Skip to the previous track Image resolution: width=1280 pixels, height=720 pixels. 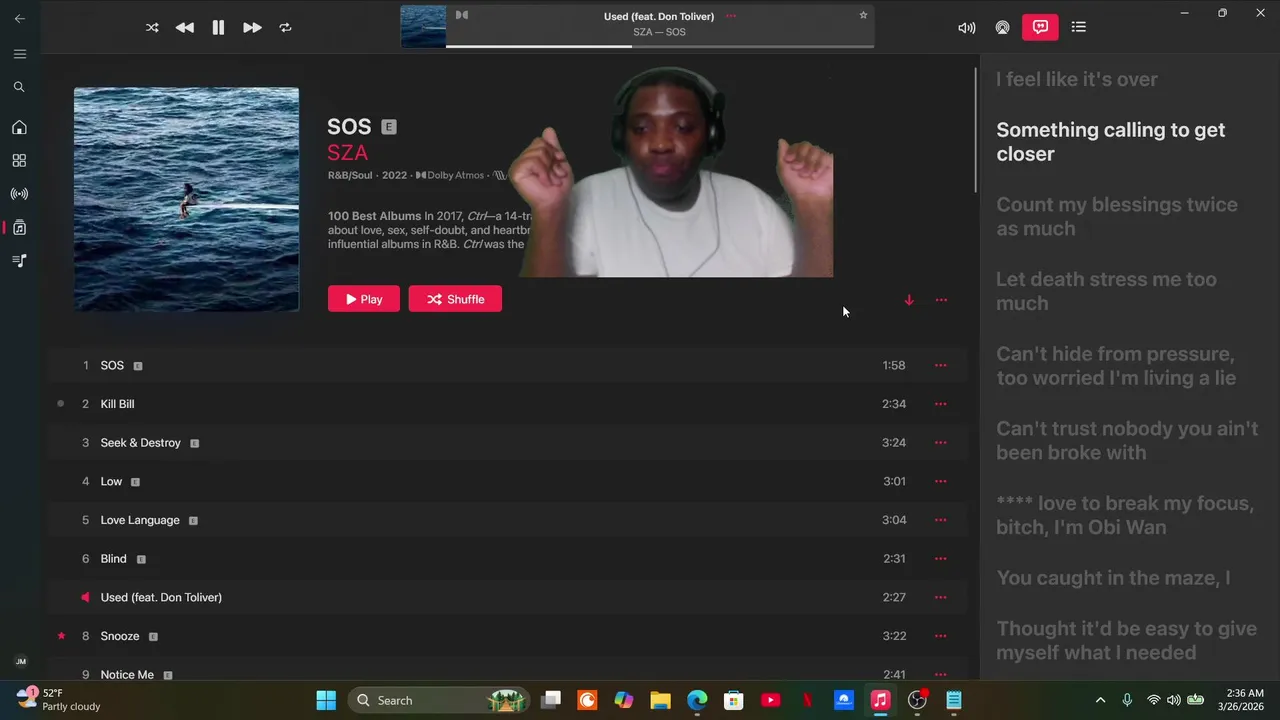pyautogui.click(x=185, y=28)
